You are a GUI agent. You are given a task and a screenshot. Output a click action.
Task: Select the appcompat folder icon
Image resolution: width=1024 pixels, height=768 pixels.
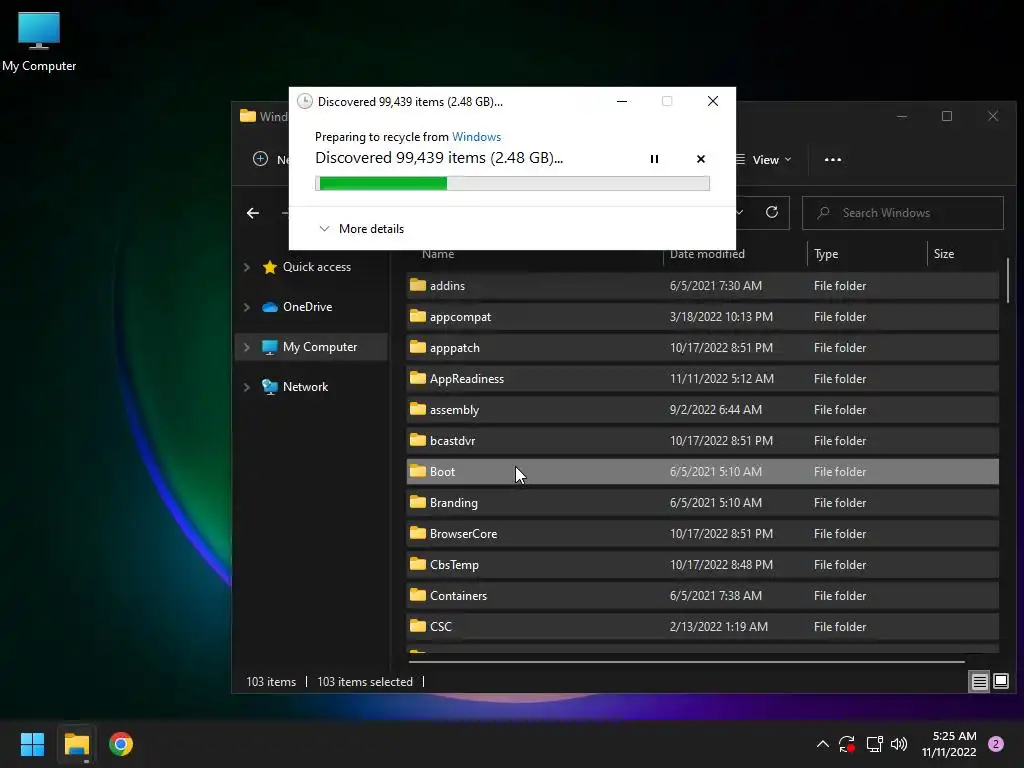418,317
